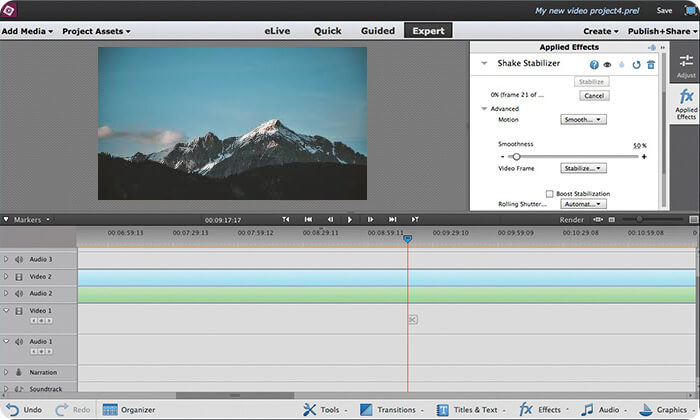Screen dimensions: 700x420
Task: Switch to the Guided tab
Action: pos(378,31)
